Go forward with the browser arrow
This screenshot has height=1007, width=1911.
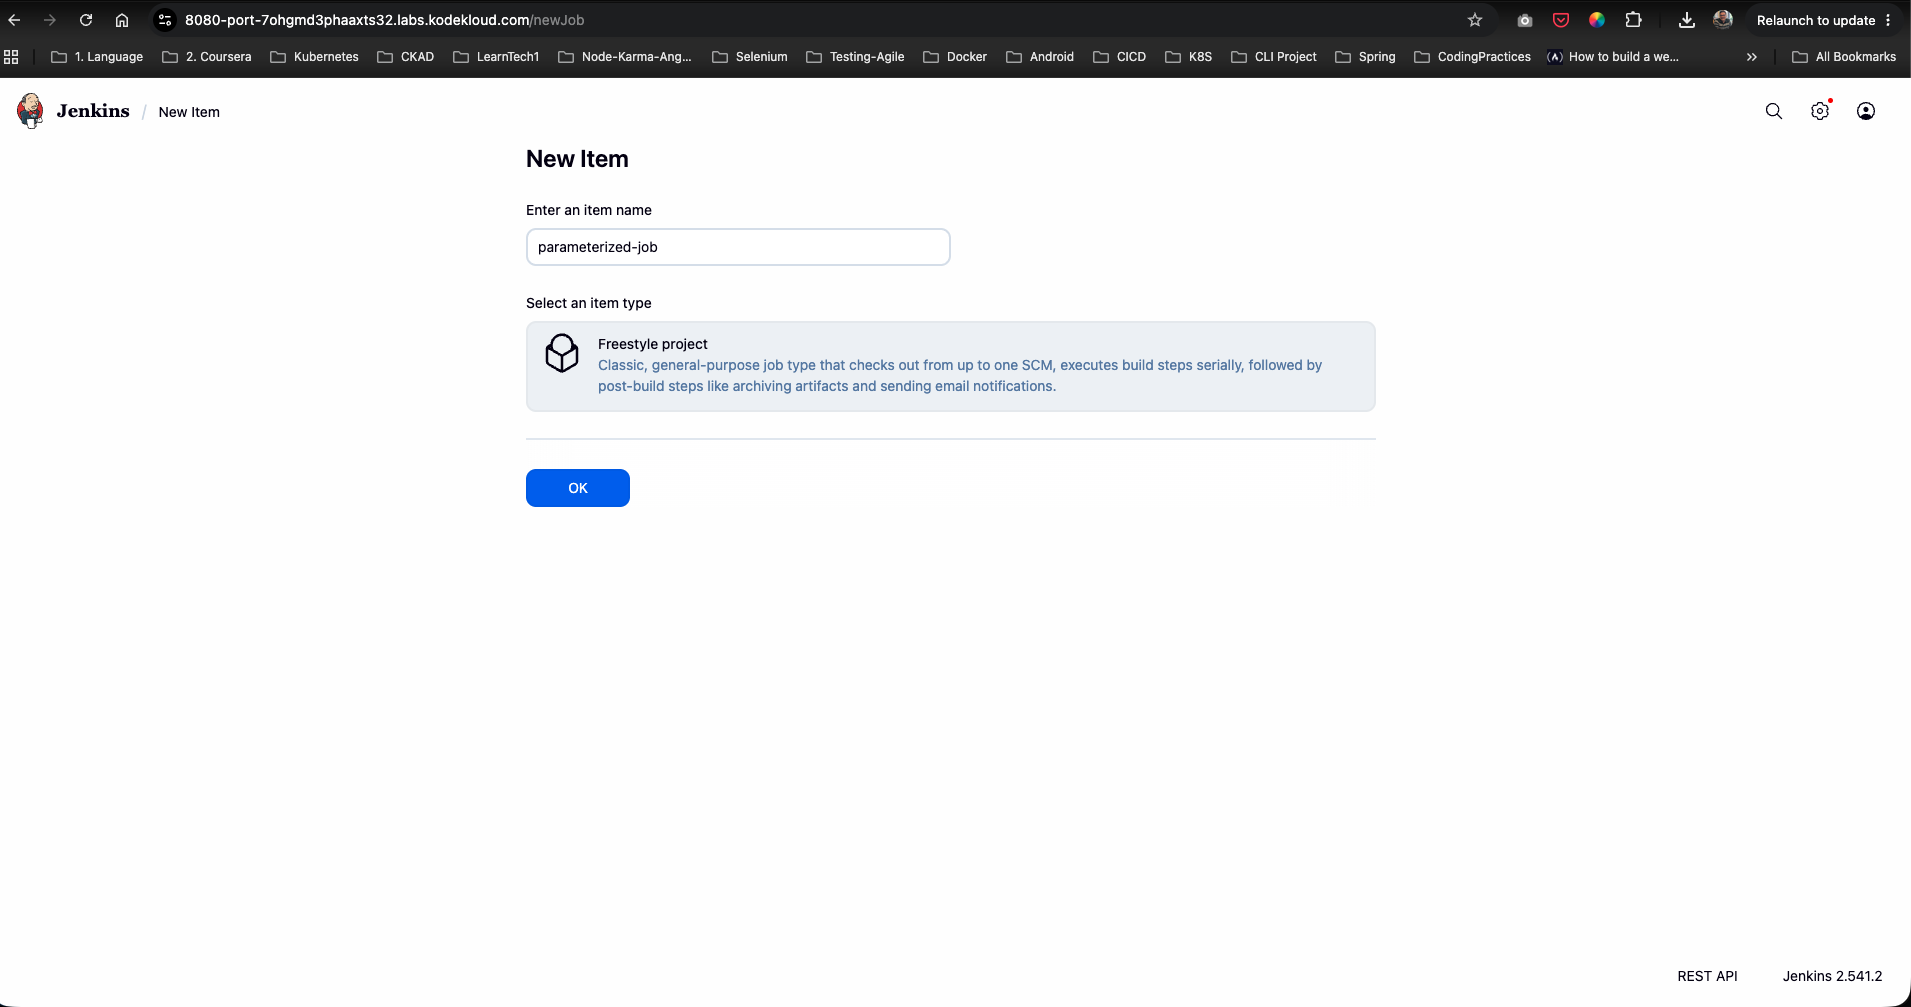coord(50,20)
